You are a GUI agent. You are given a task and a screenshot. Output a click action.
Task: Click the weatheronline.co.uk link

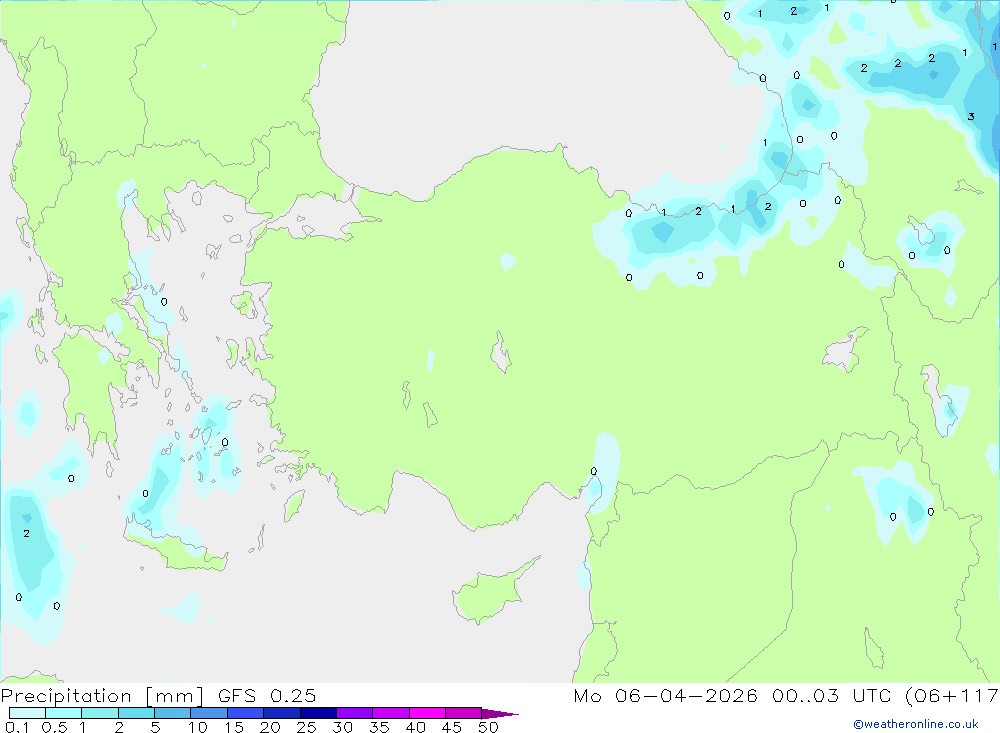tap(916, 724)
